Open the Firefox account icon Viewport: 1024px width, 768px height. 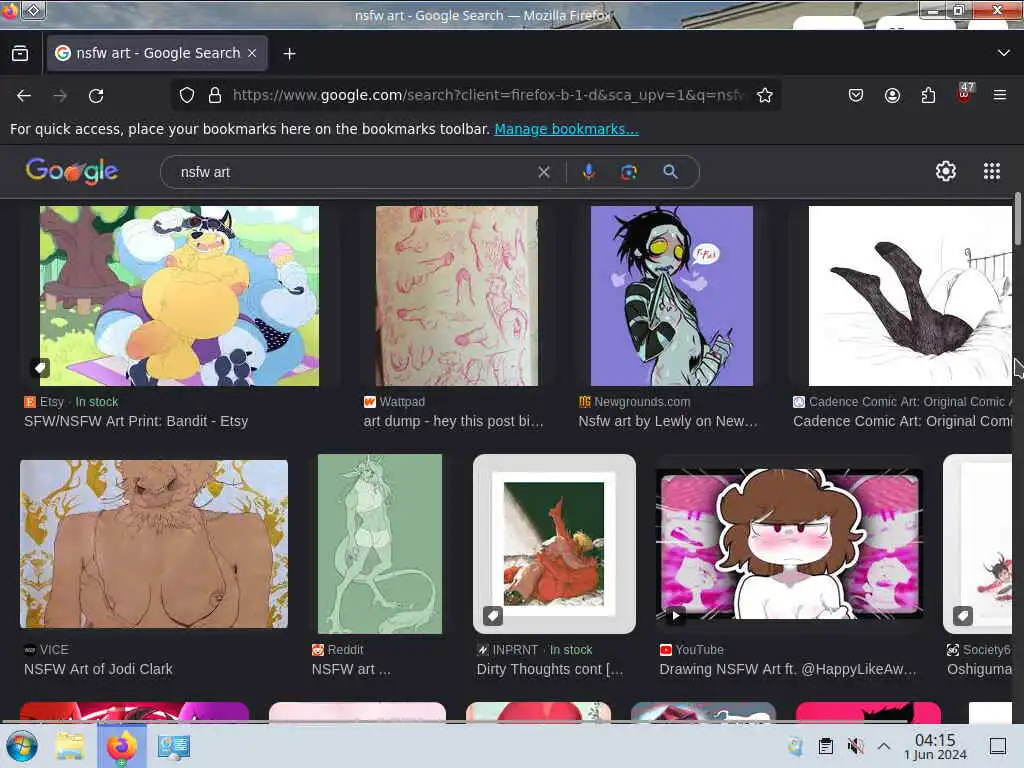tap(892, 95)
